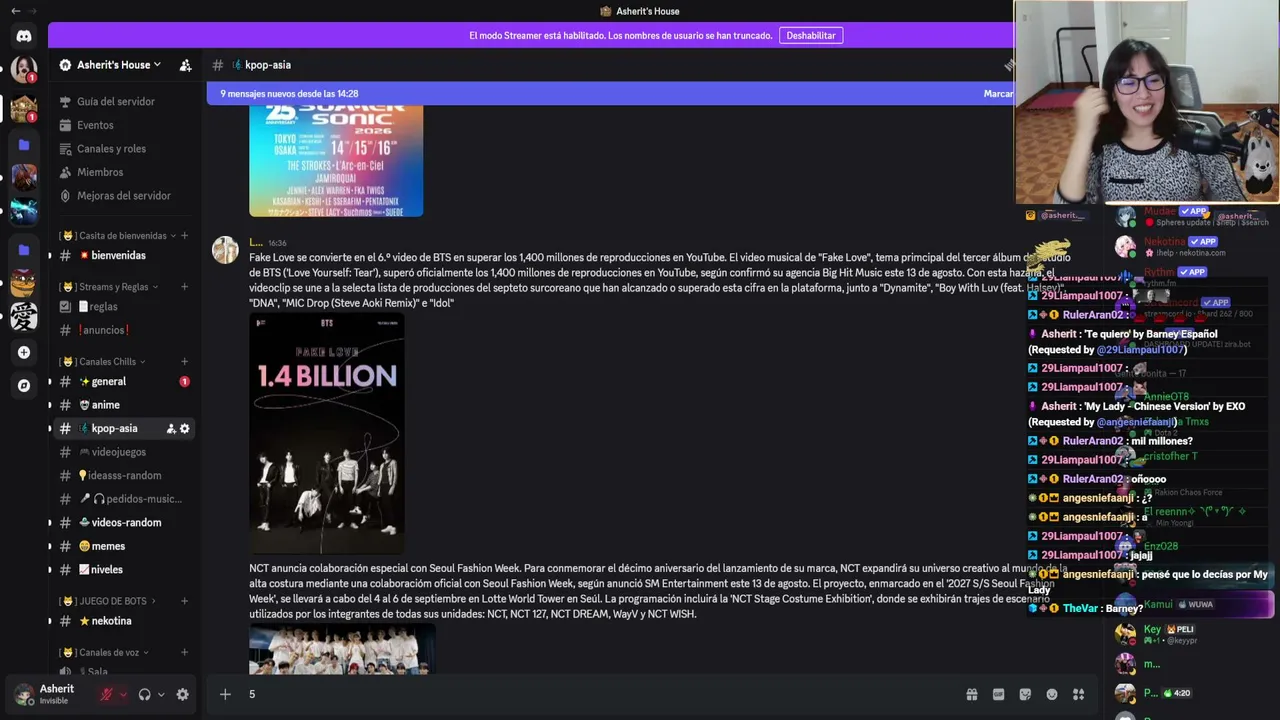The height and width of the screenshot is (720, 1280).
Task: Open Discord direct messages home icon
Action: click(24, 36)
